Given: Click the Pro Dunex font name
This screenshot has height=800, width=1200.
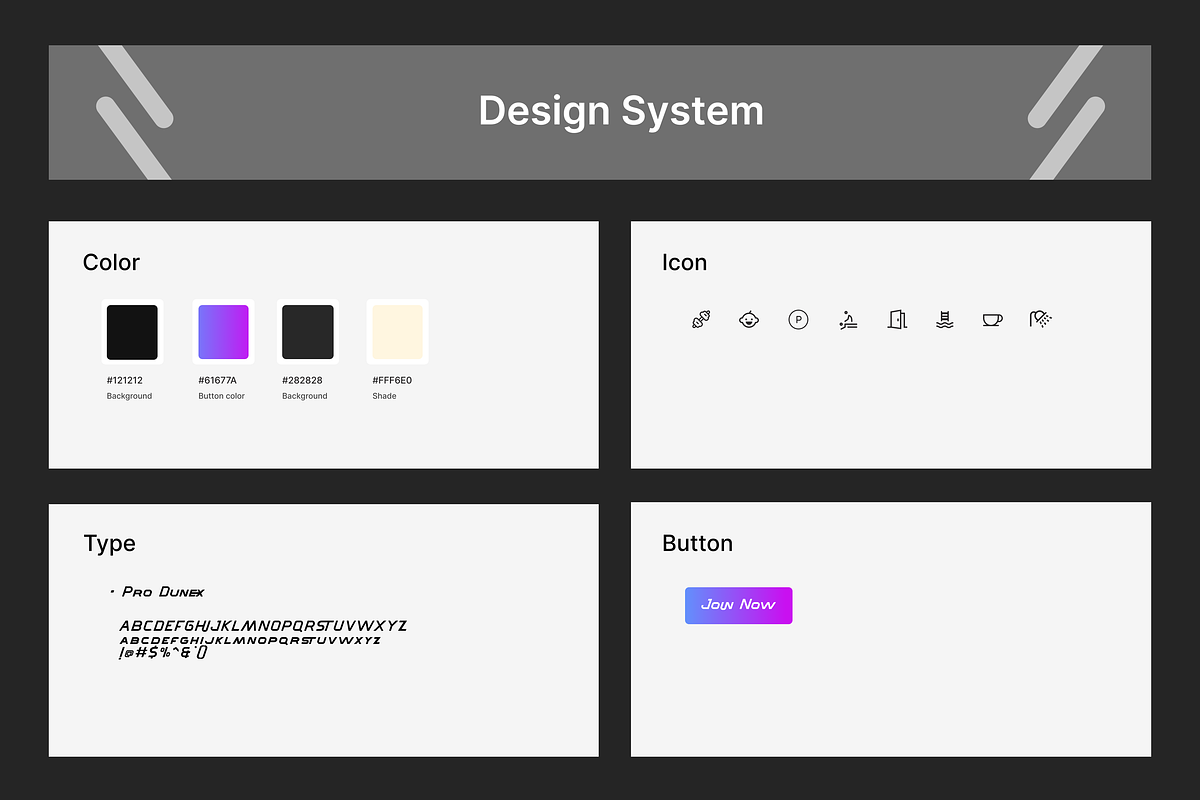Looking at the screenshot, I should 163,592.
